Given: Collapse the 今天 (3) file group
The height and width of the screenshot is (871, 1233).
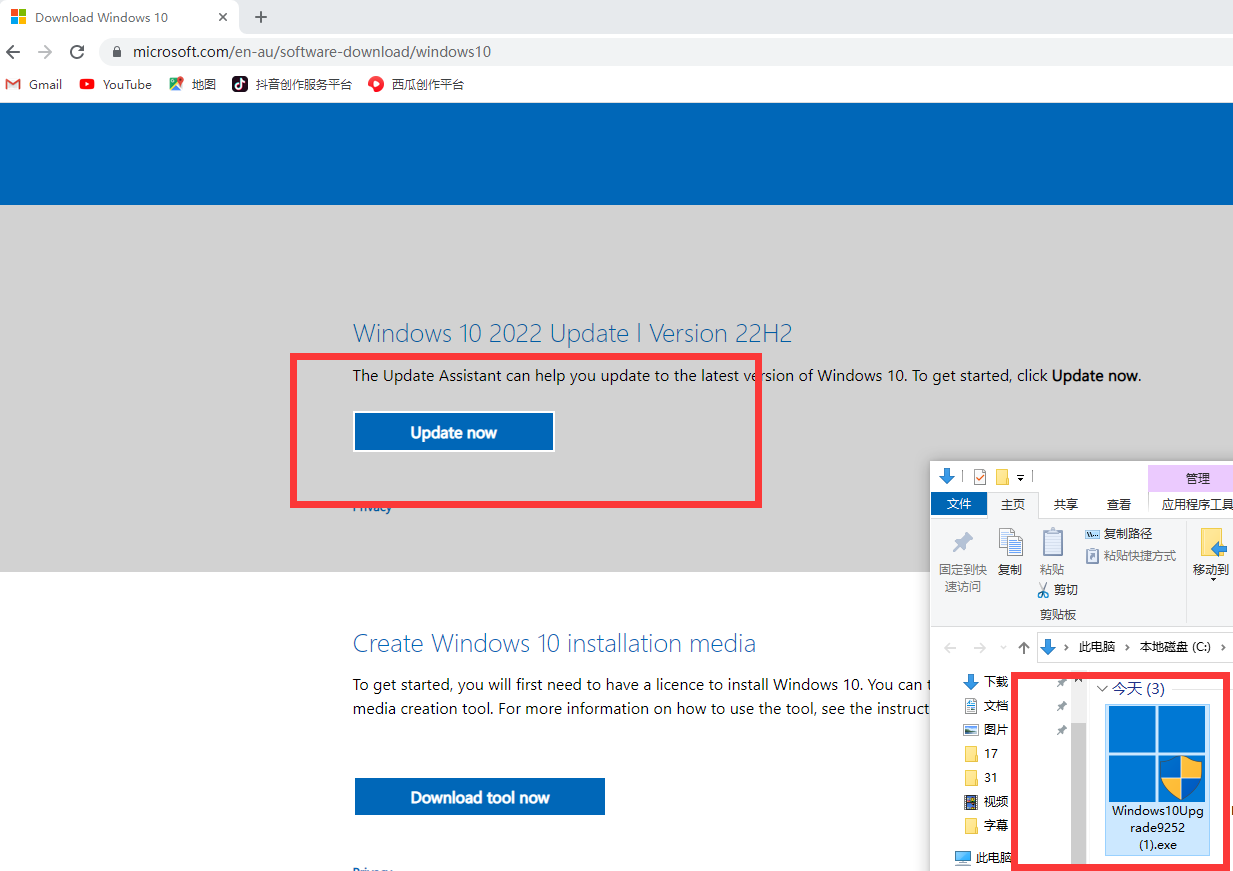Looking at the screenshot, I should click(1103, 689).
